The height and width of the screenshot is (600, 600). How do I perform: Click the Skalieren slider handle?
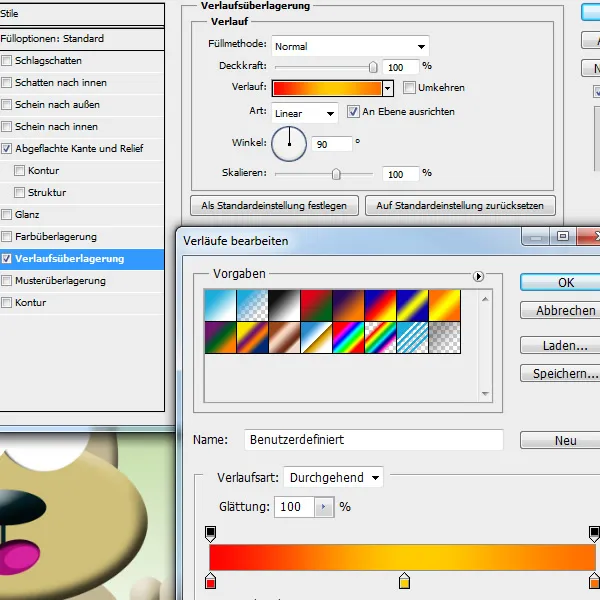(x=336, y=174)
